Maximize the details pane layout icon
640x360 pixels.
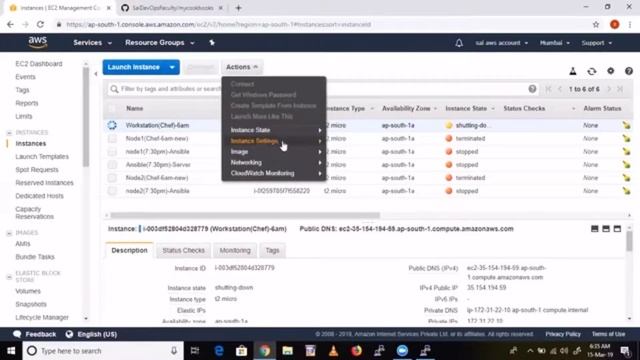coord(617,229)
